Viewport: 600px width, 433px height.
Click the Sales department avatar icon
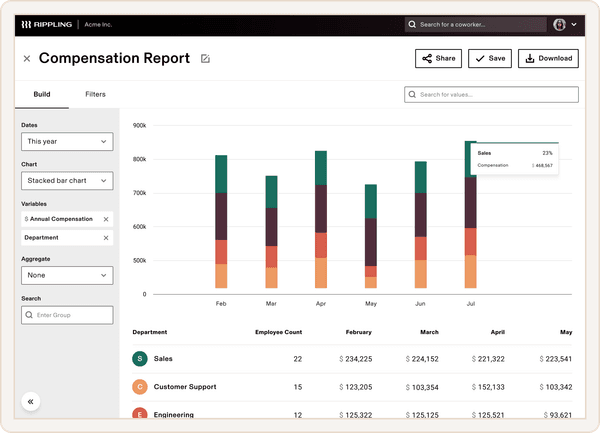click(140, 359)
